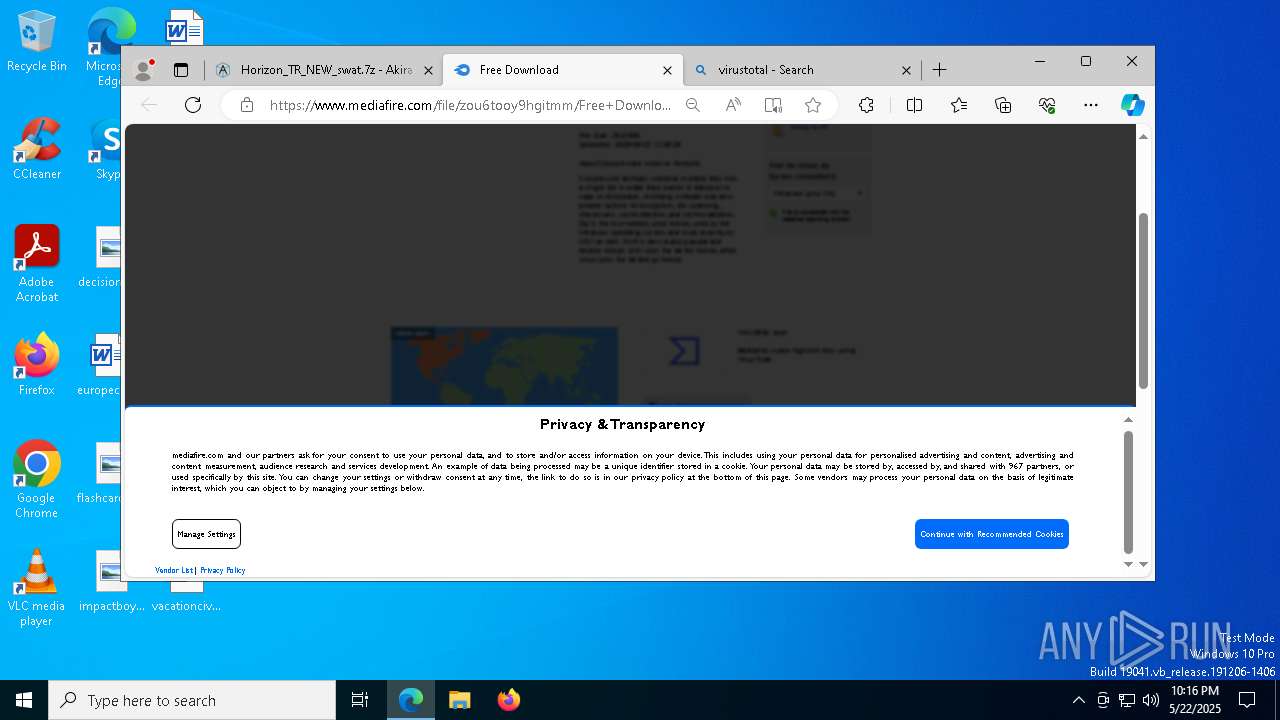Select the Google Chrome desktop icon

coord(37,479)
